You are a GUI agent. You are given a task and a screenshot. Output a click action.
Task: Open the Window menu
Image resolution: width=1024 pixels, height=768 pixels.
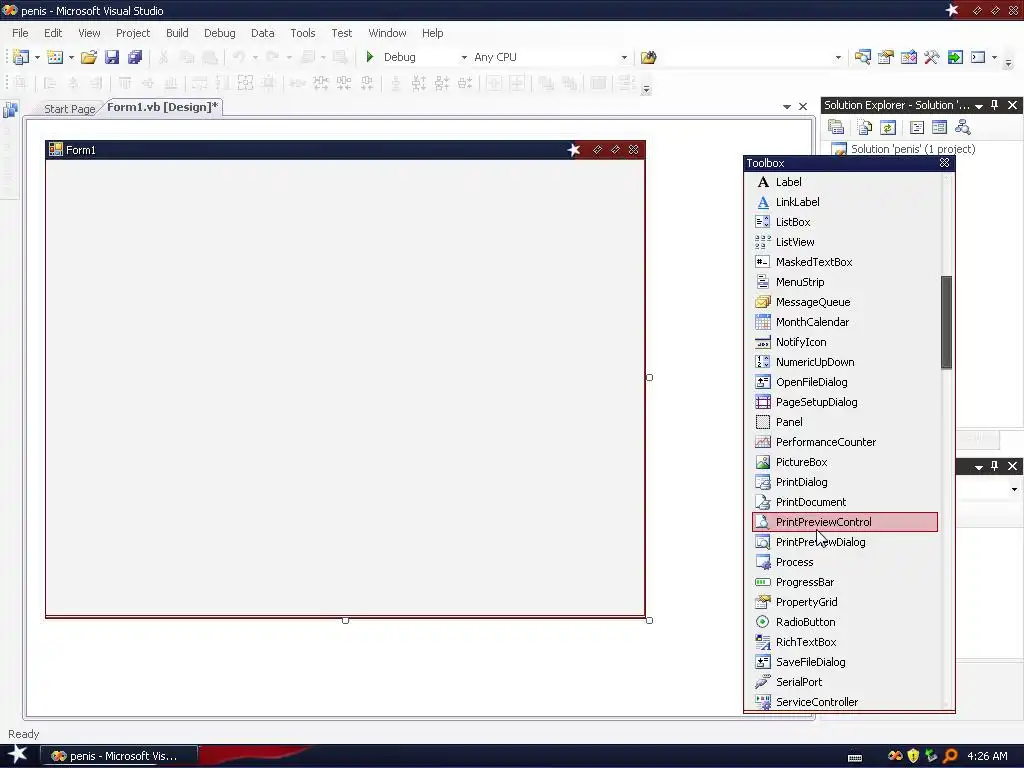387,33
